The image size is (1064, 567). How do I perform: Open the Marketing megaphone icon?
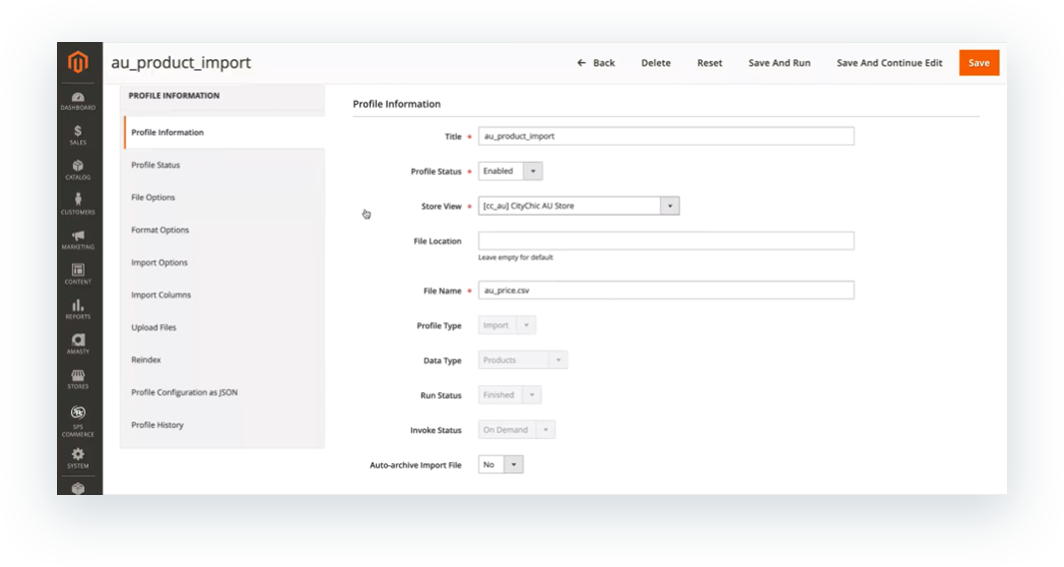pyautogui.click(x=78, y=239)
